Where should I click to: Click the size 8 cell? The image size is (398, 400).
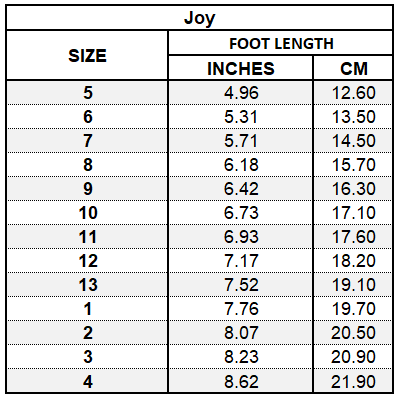87,165
